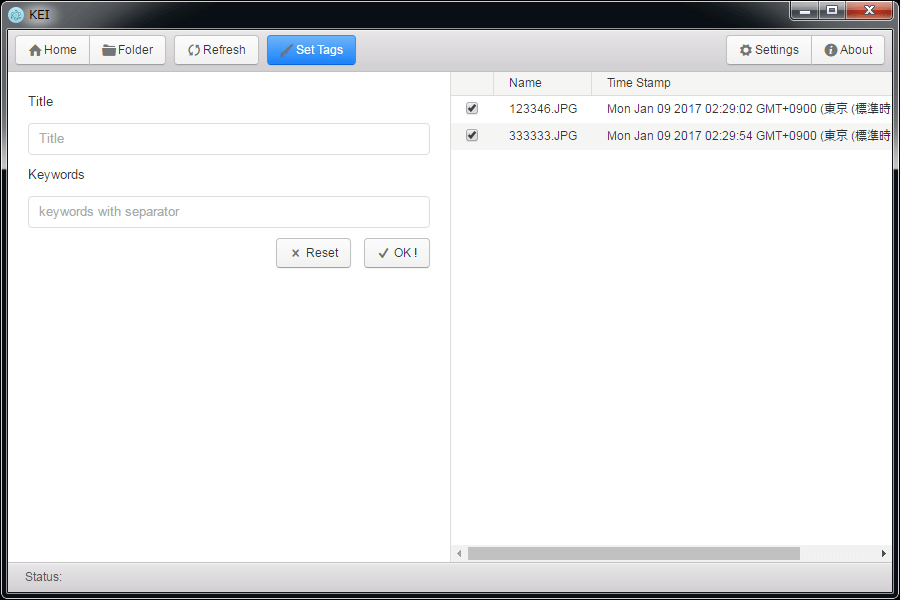Click the Reset button

(313, 253)
